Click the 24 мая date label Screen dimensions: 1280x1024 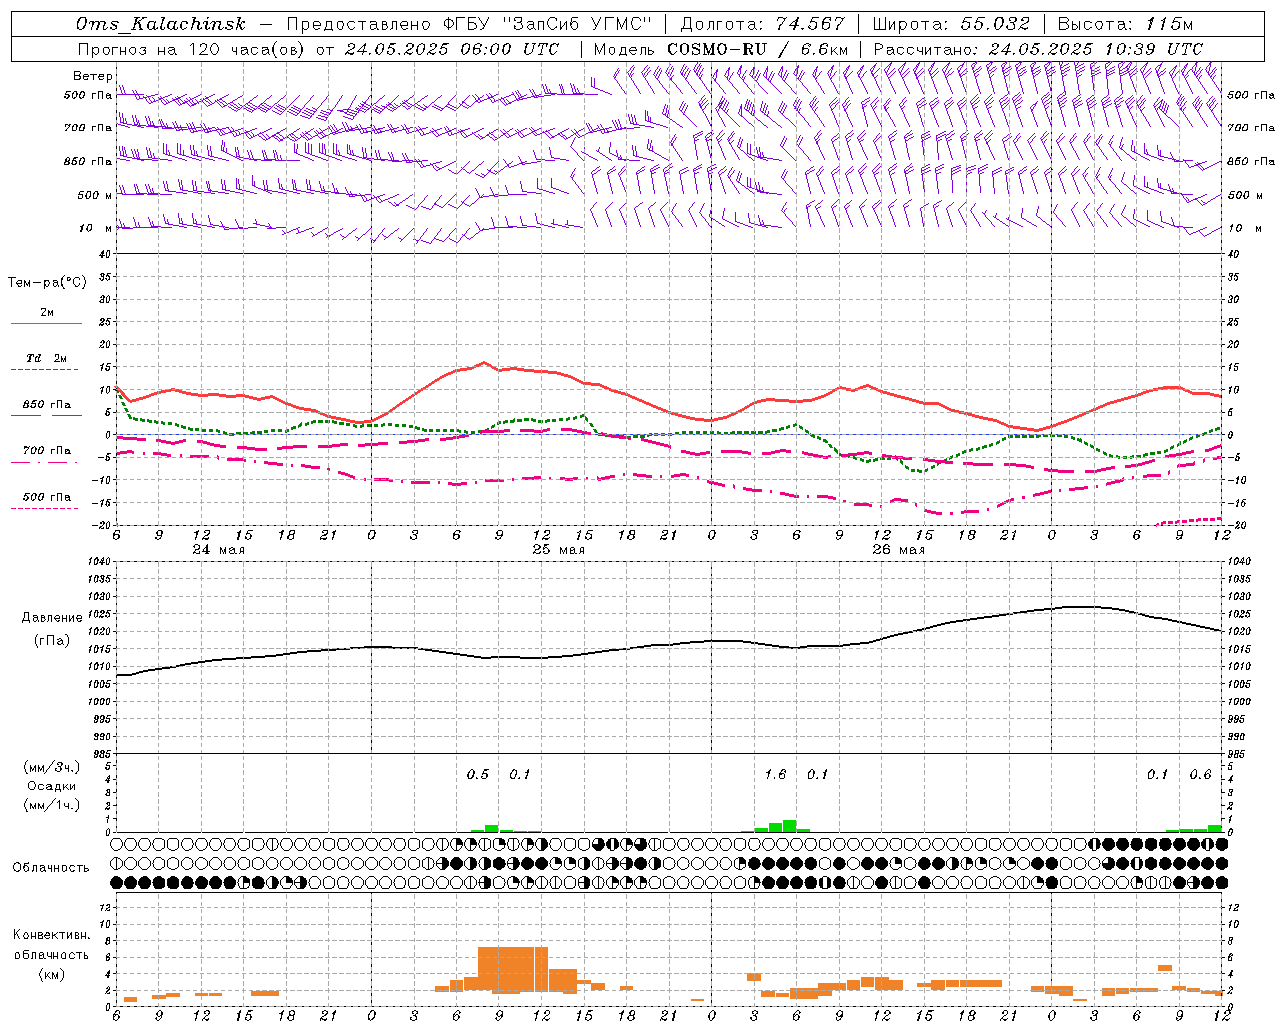218,550
